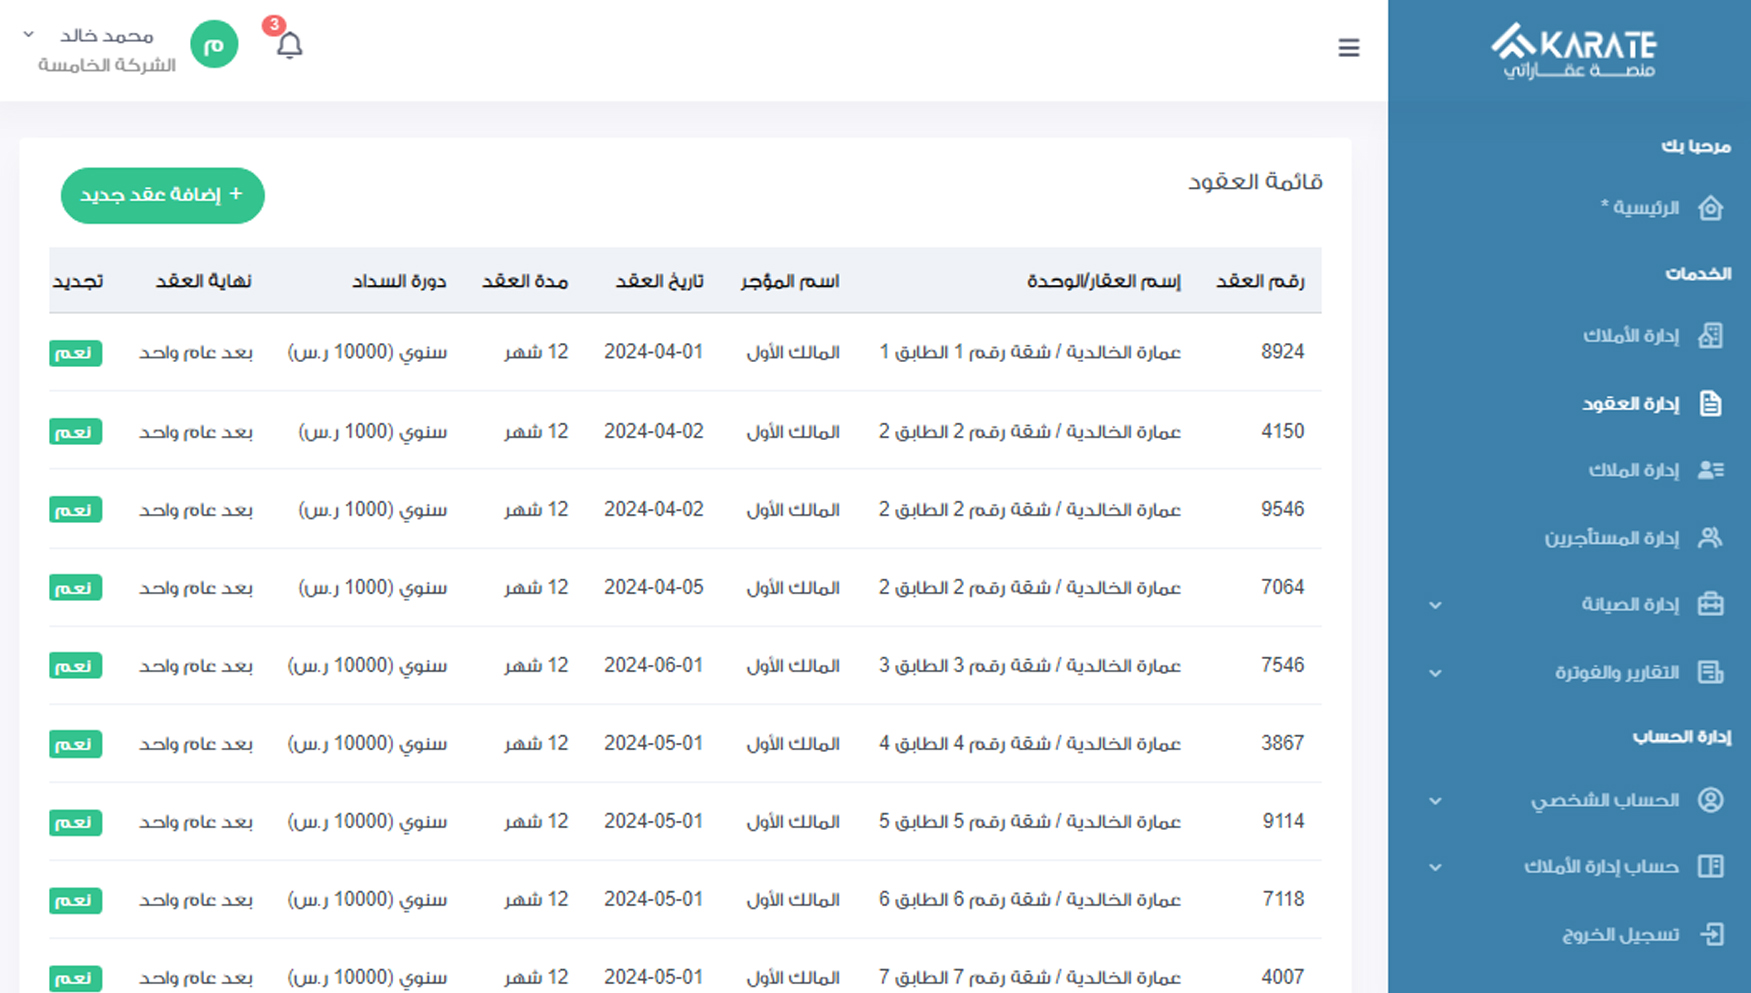Click the renewal badge for contract 8924
The image size is (1751, 993).
(75, 353)
